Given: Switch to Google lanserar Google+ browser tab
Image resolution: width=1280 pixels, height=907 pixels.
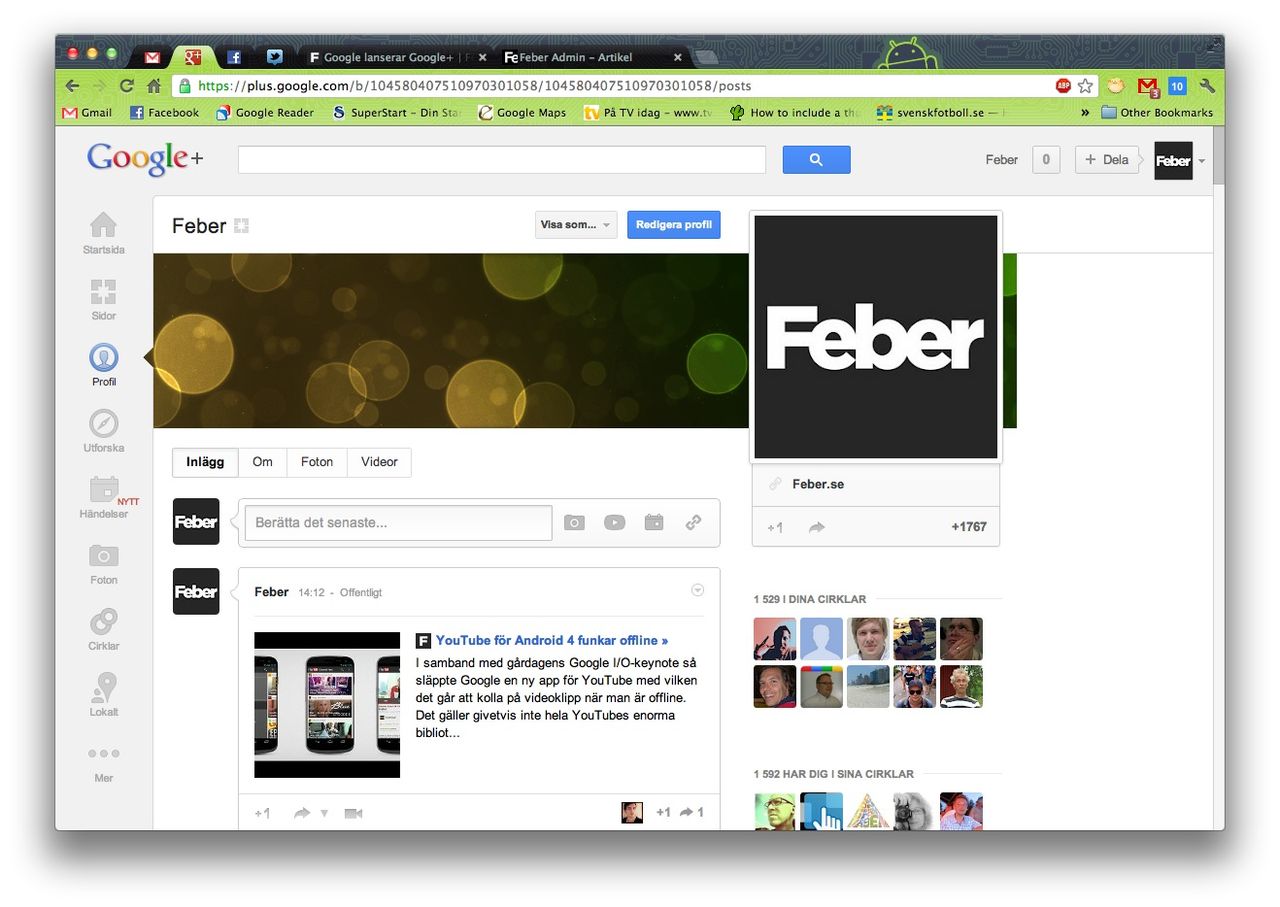Looking at the screenshot, I should (x=397, y=57).
